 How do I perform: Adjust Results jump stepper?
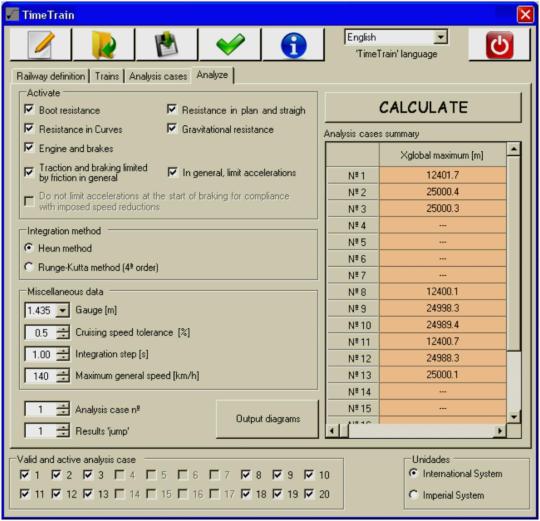(63, 431)
